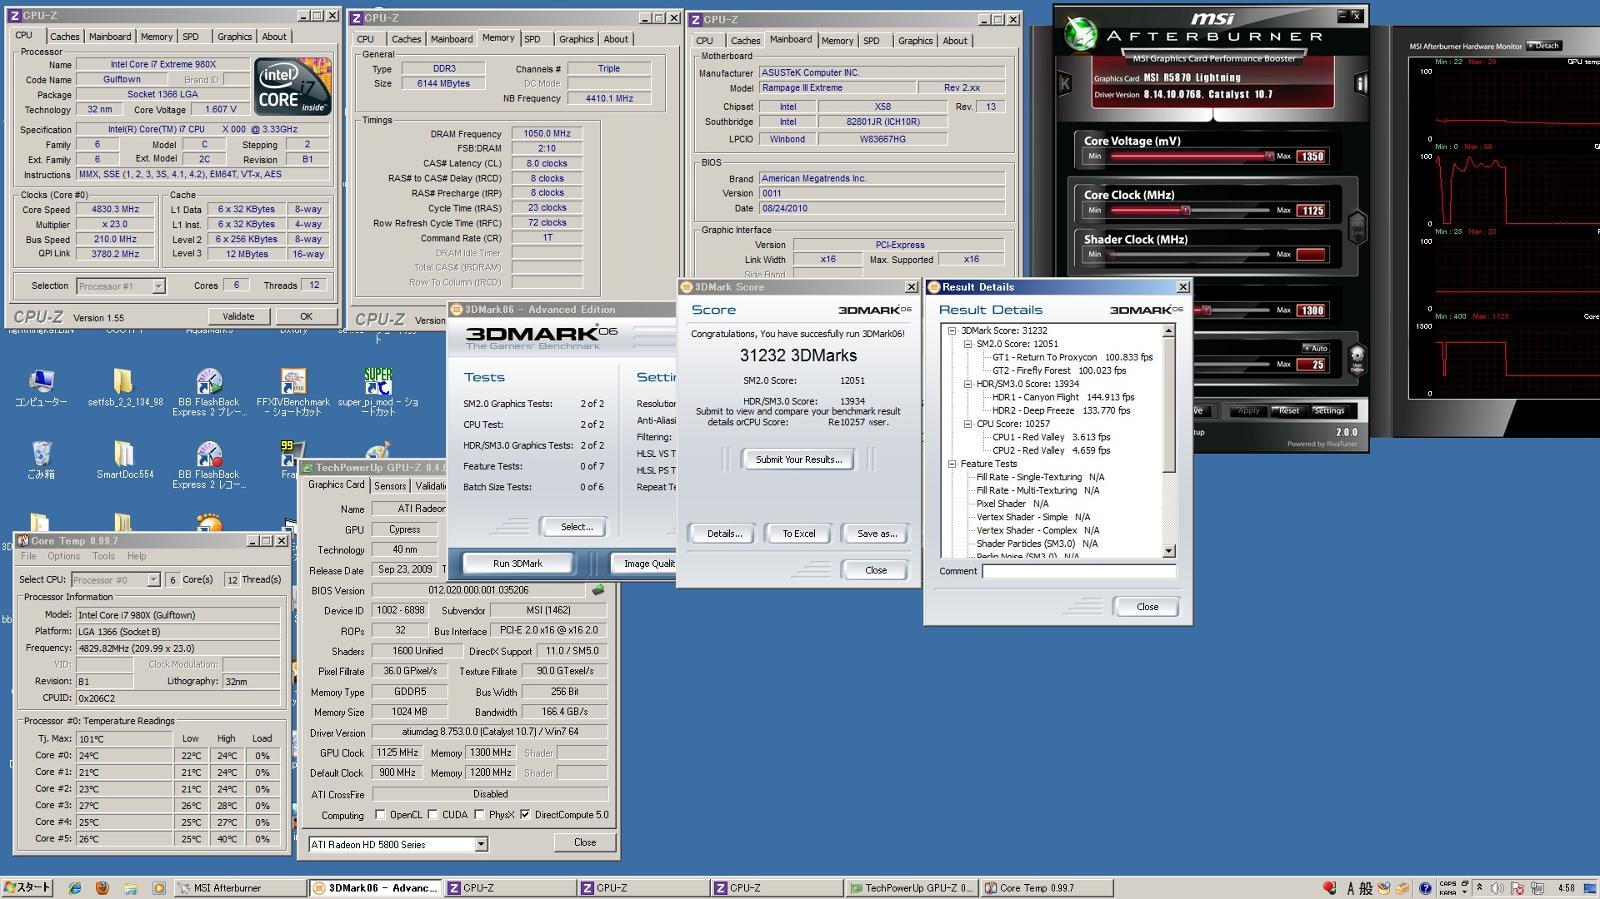Switch to TechPowerUp GPU-Z taskbar button

pos(912,888)
